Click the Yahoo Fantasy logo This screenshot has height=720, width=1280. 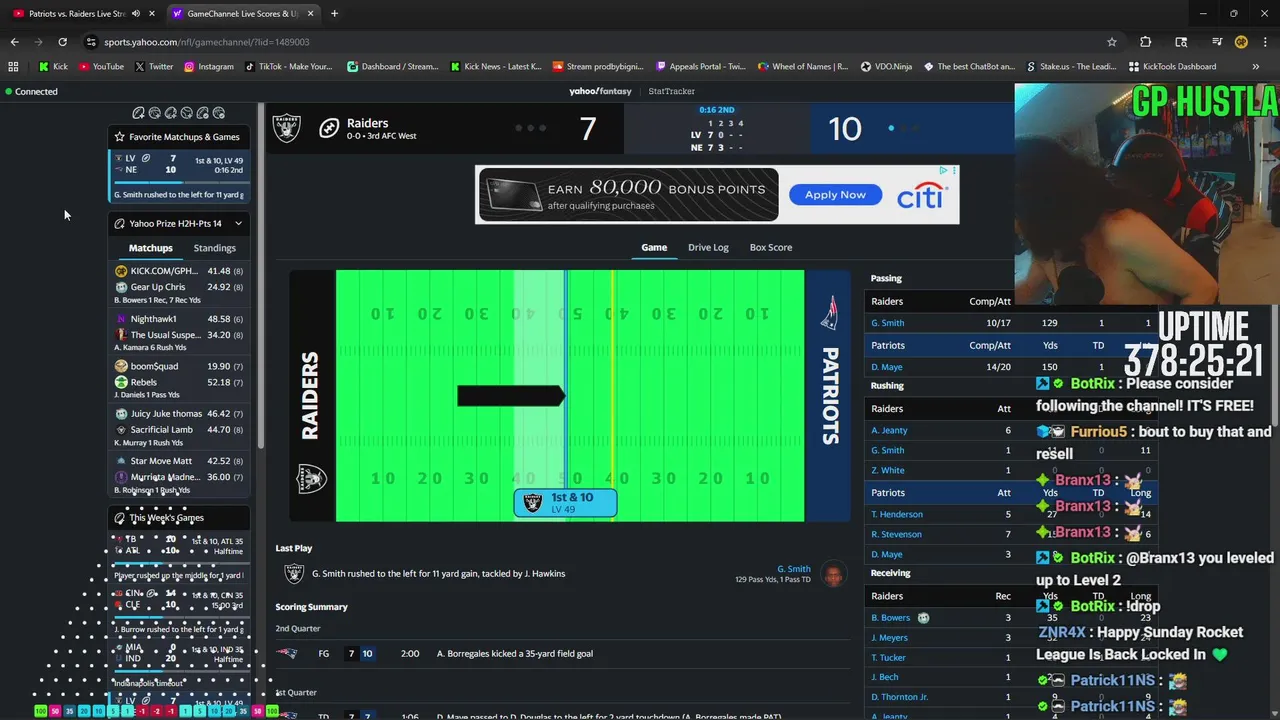tap(600, 91)
